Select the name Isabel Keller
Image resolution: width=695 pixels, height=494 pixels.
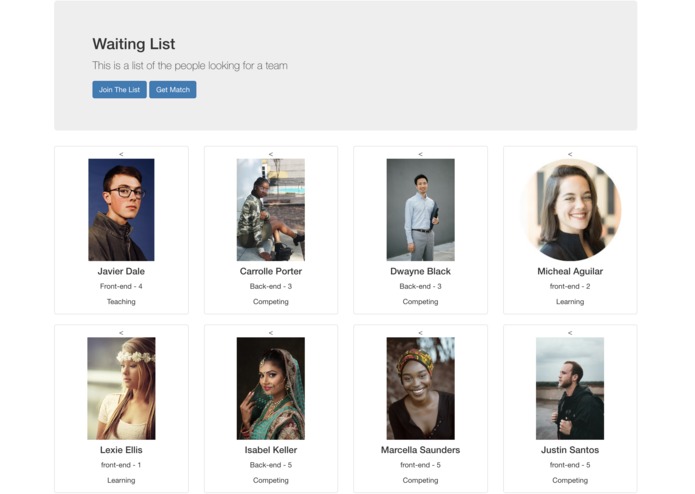[x=271, y=450]
